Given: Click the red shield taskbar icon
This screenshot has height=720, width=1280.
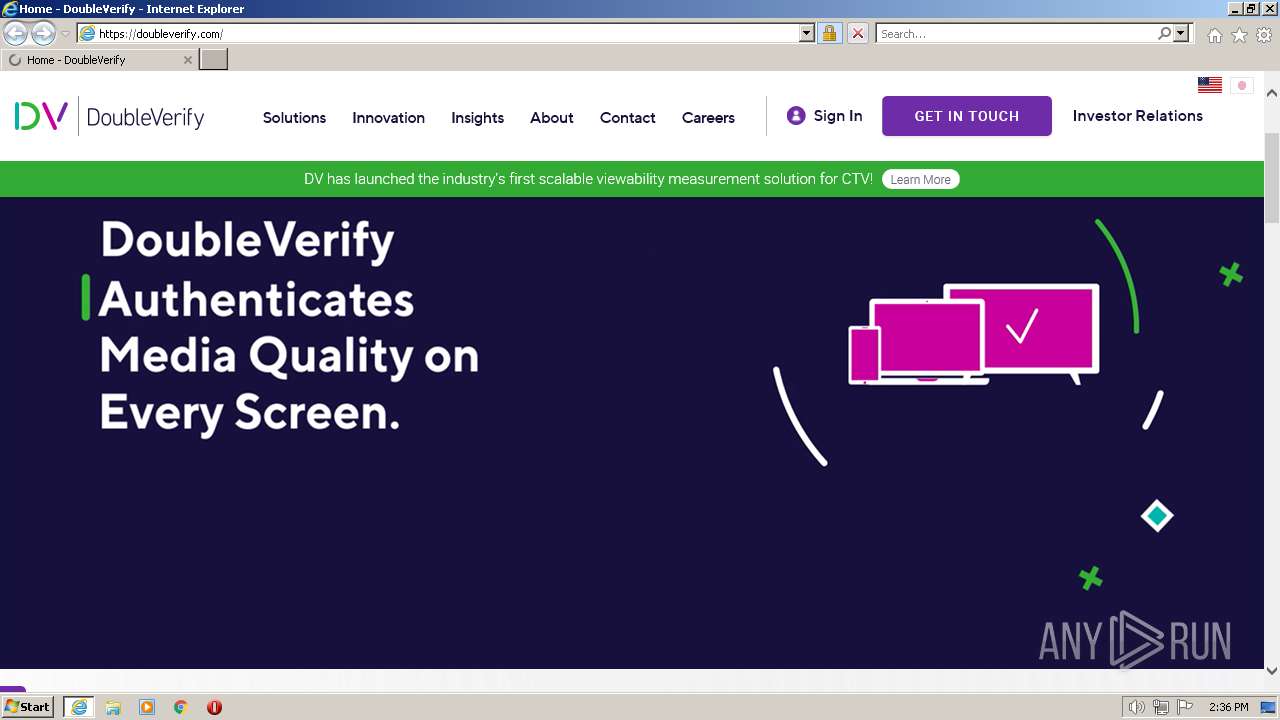Looking at the screenshot, I should pos(214,707).
